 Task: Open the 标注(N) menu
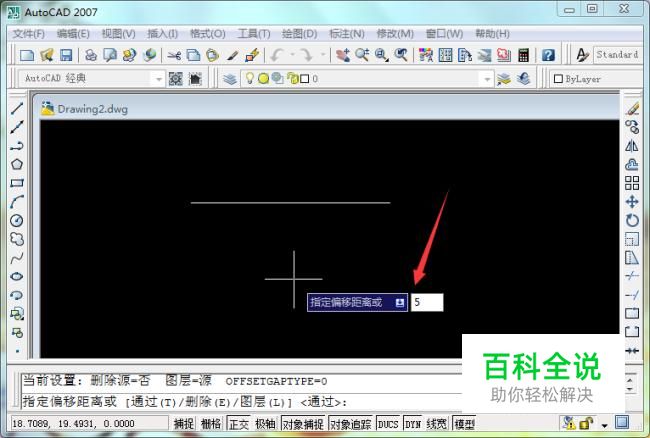347,34
